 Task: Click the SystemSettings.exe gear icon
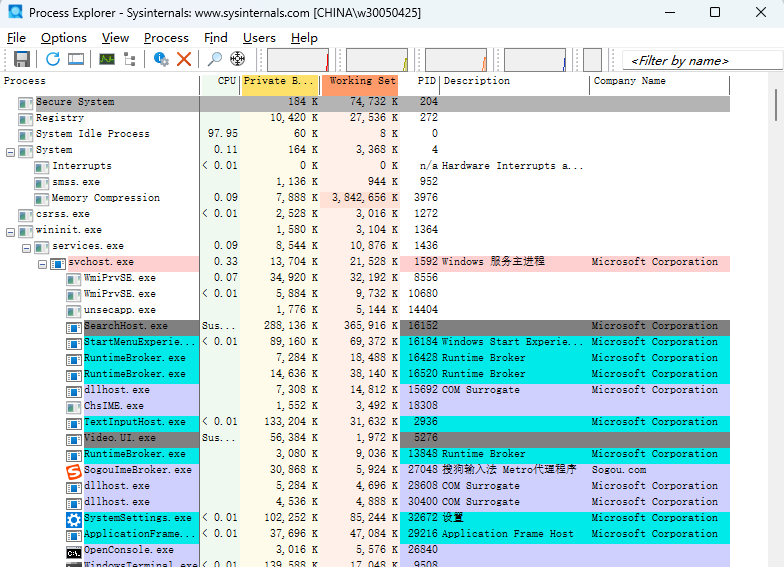[74, 520]
